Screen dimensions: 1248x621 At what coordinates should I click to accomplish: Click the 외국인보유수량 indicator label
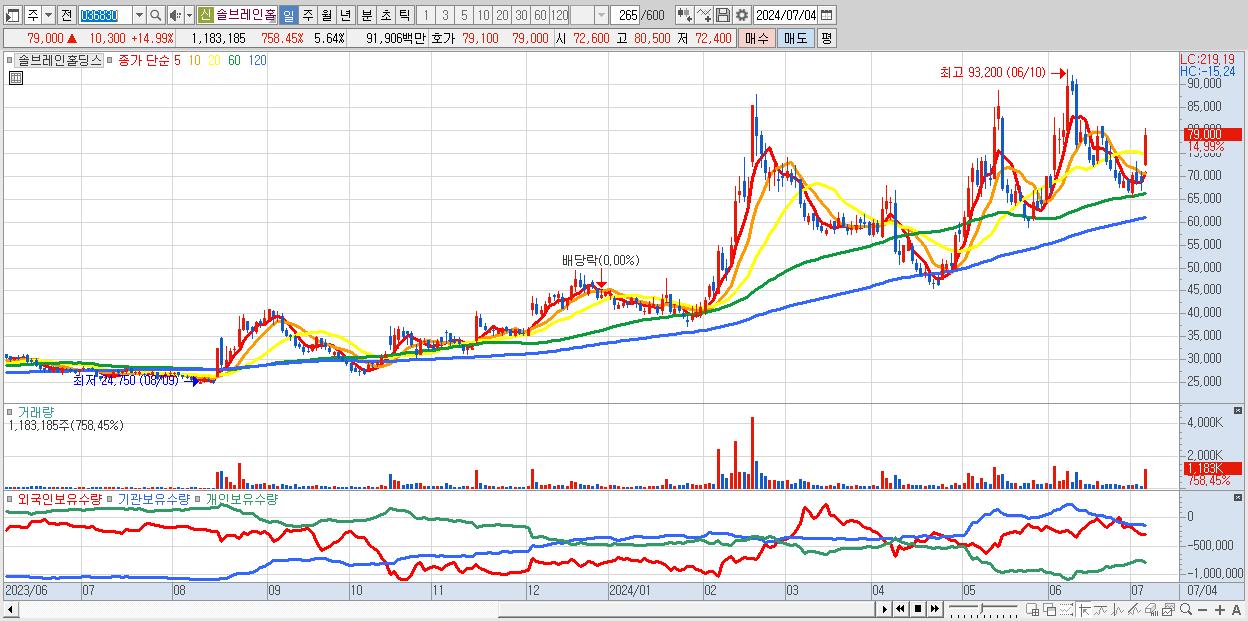pyautogui.click(x=60, y=498)
